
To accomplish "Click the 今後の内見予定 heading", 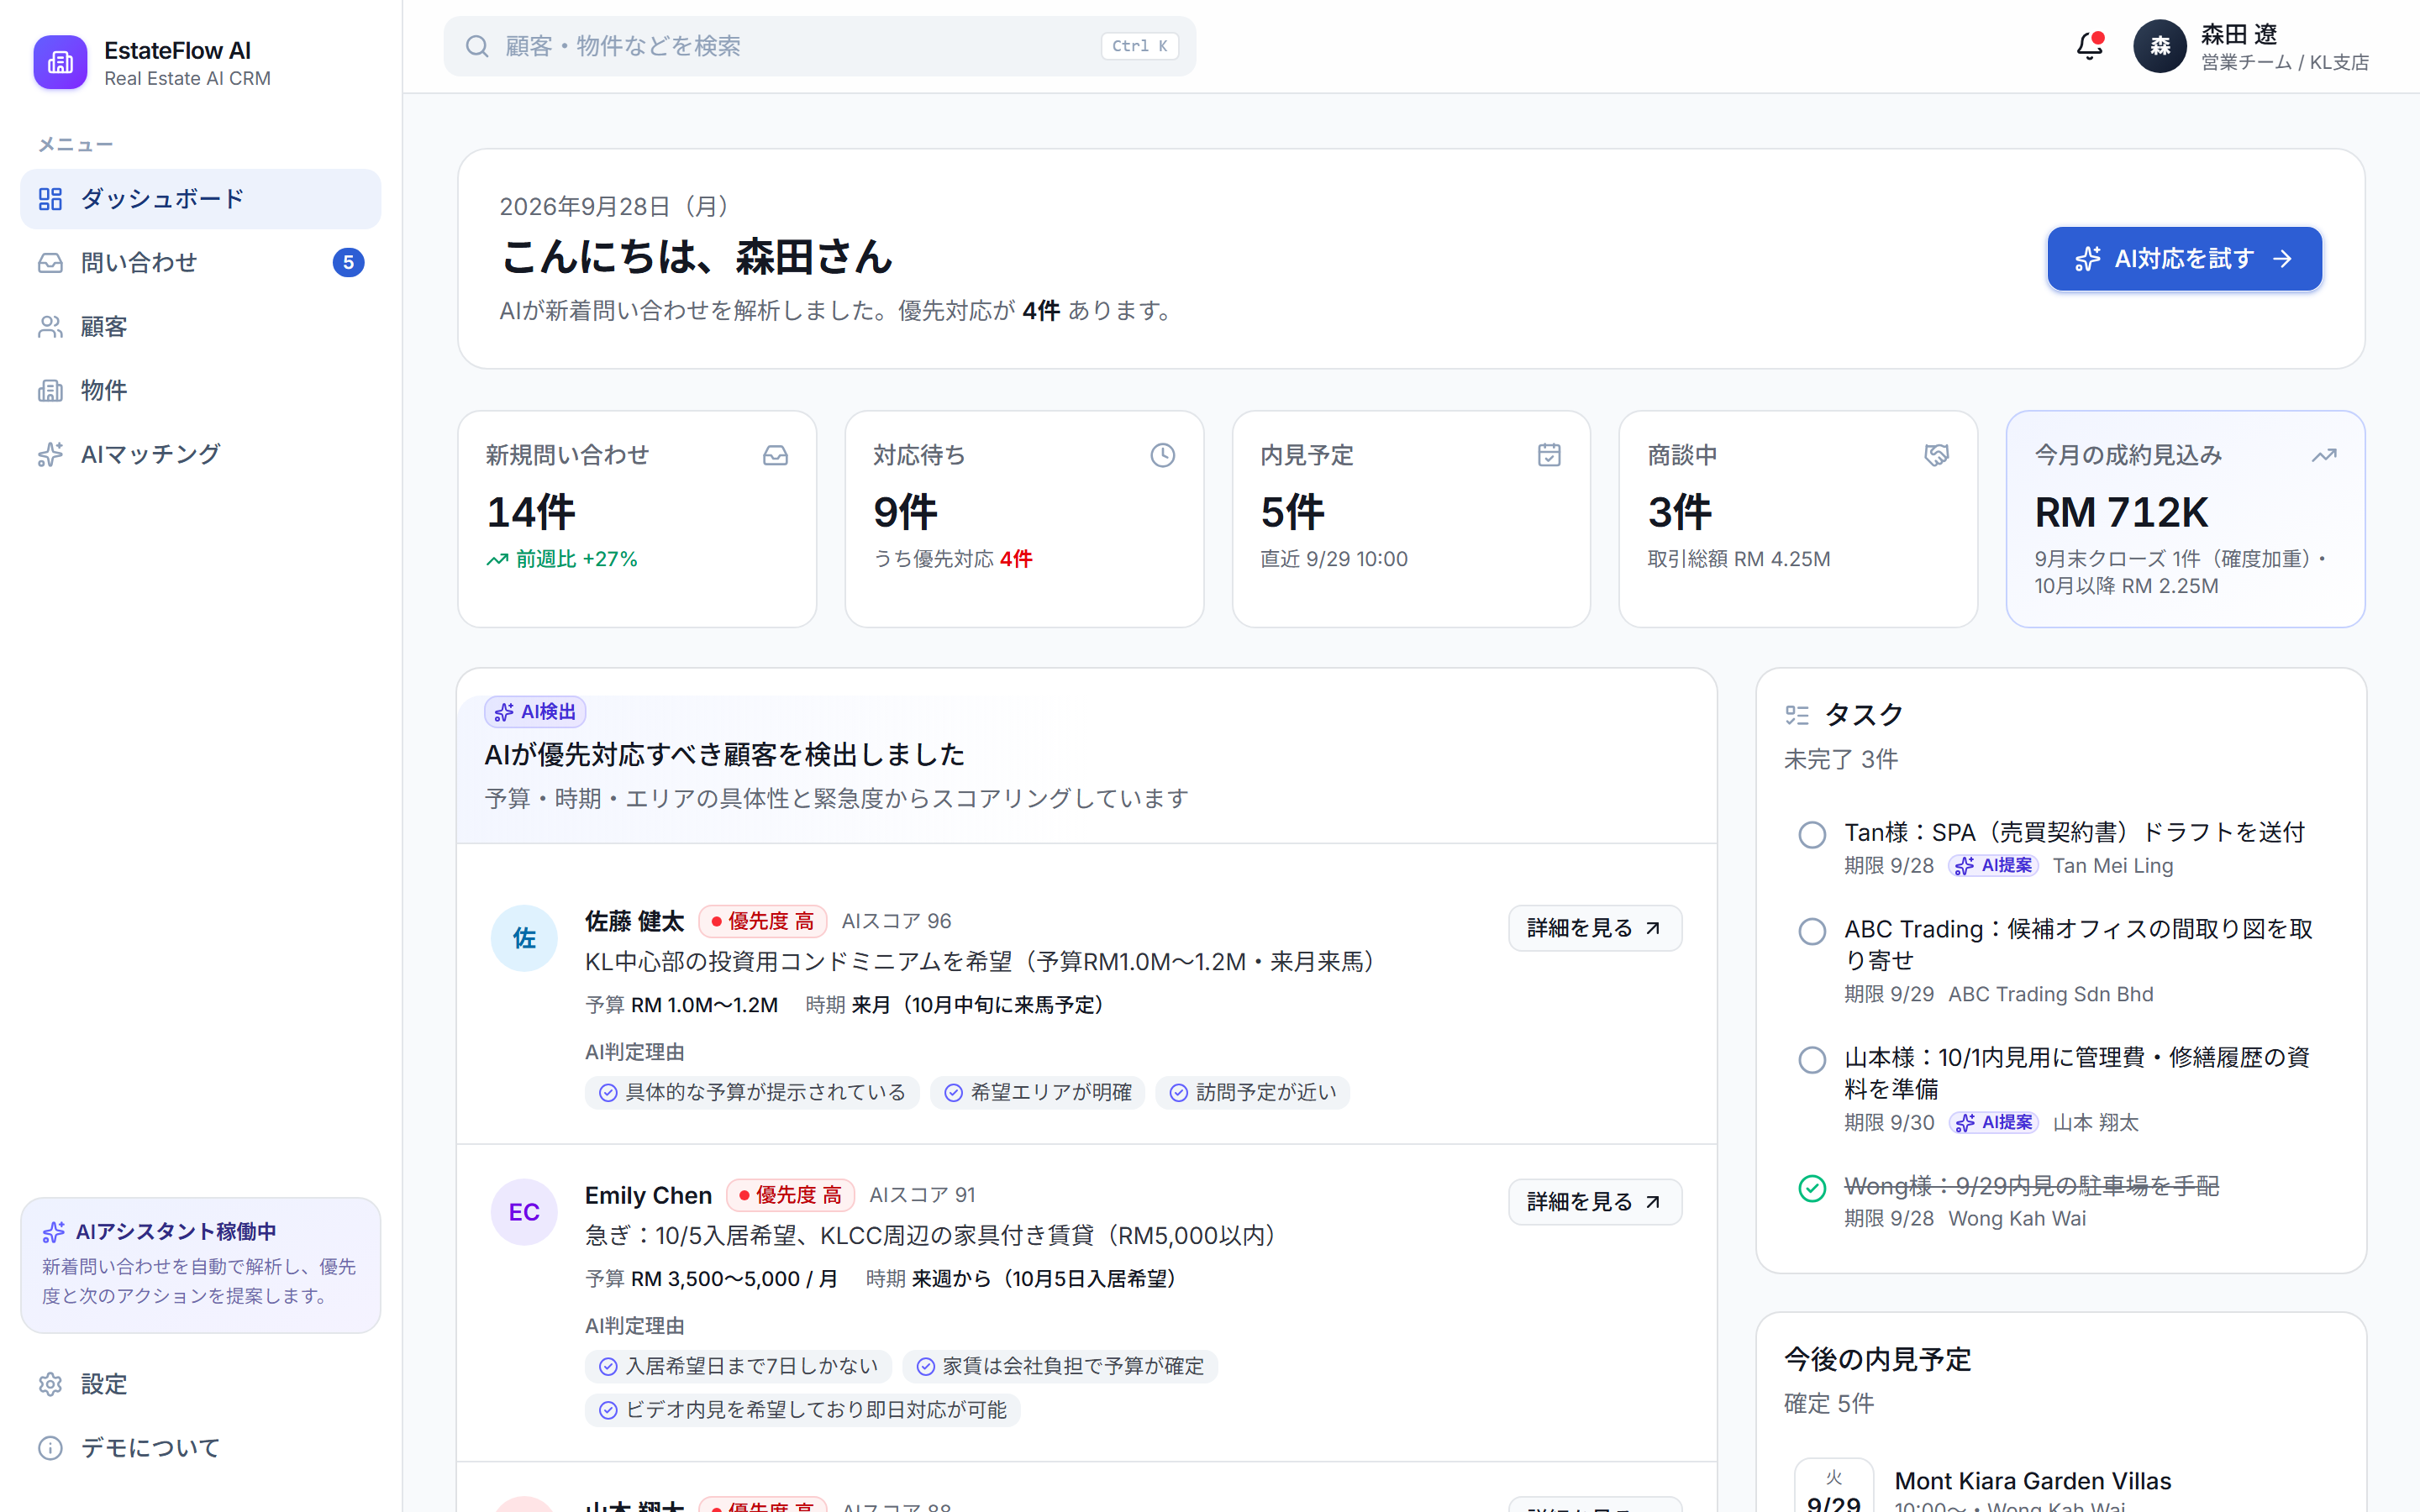I will pyautogui.click(x=1877, y=1359).
